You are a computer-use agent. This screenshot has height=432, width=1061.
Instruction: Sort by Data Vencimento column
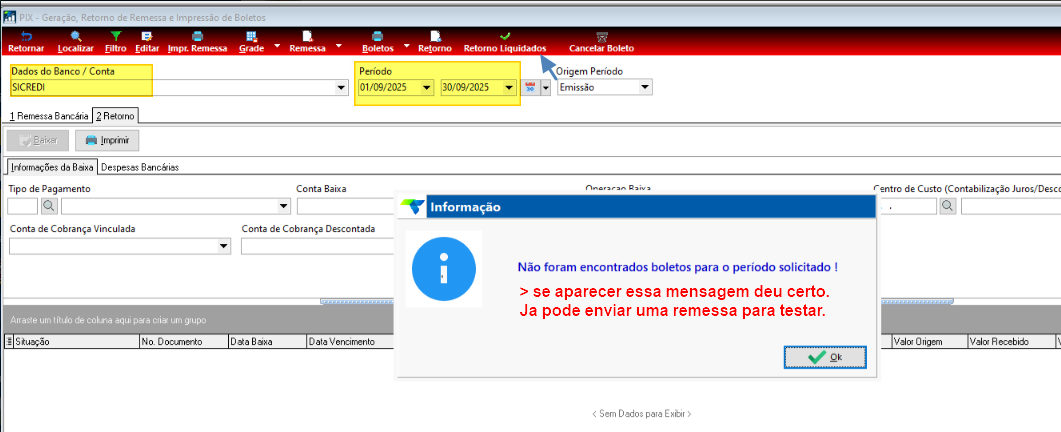pos(351,342)
